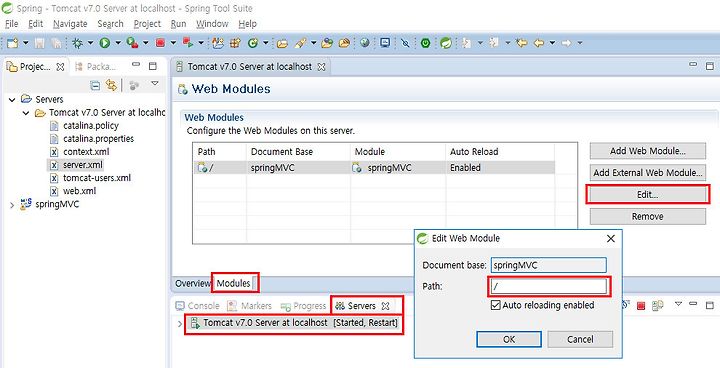720x368 pixels.
Task: Switch to the Console tab
Action: pyautogui.click(x=197, y=306)
